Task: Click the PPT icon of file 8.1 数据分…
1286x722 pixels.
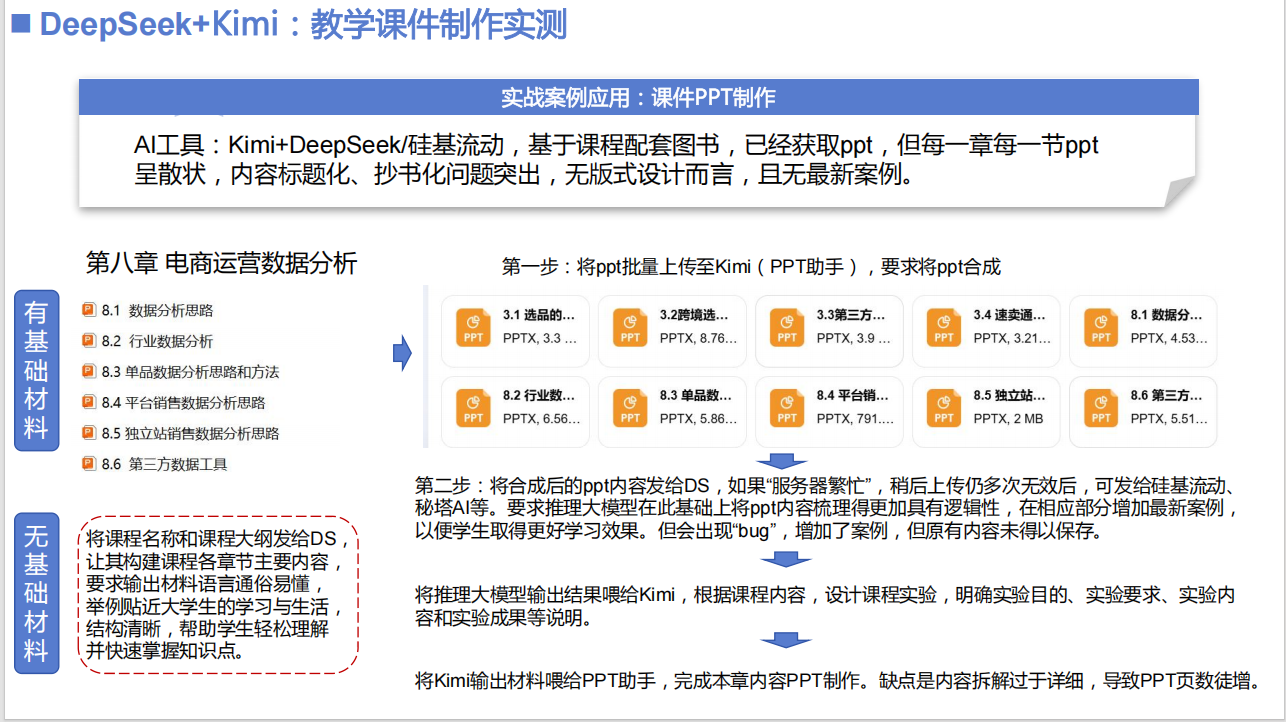Action: pyautogui.click(x=1101, y=327)
